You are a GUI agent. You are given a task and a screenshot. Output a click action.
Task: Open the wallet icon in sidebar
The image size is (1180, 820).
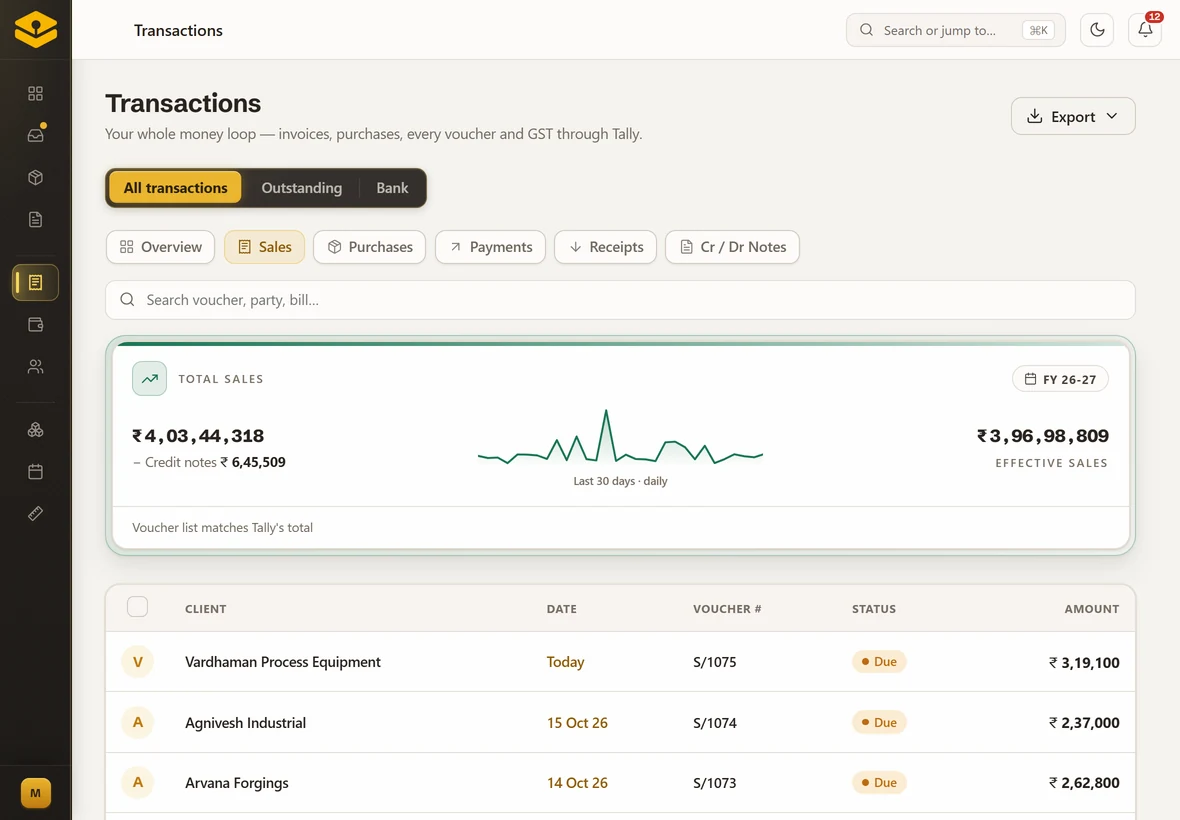coord(35,325)
